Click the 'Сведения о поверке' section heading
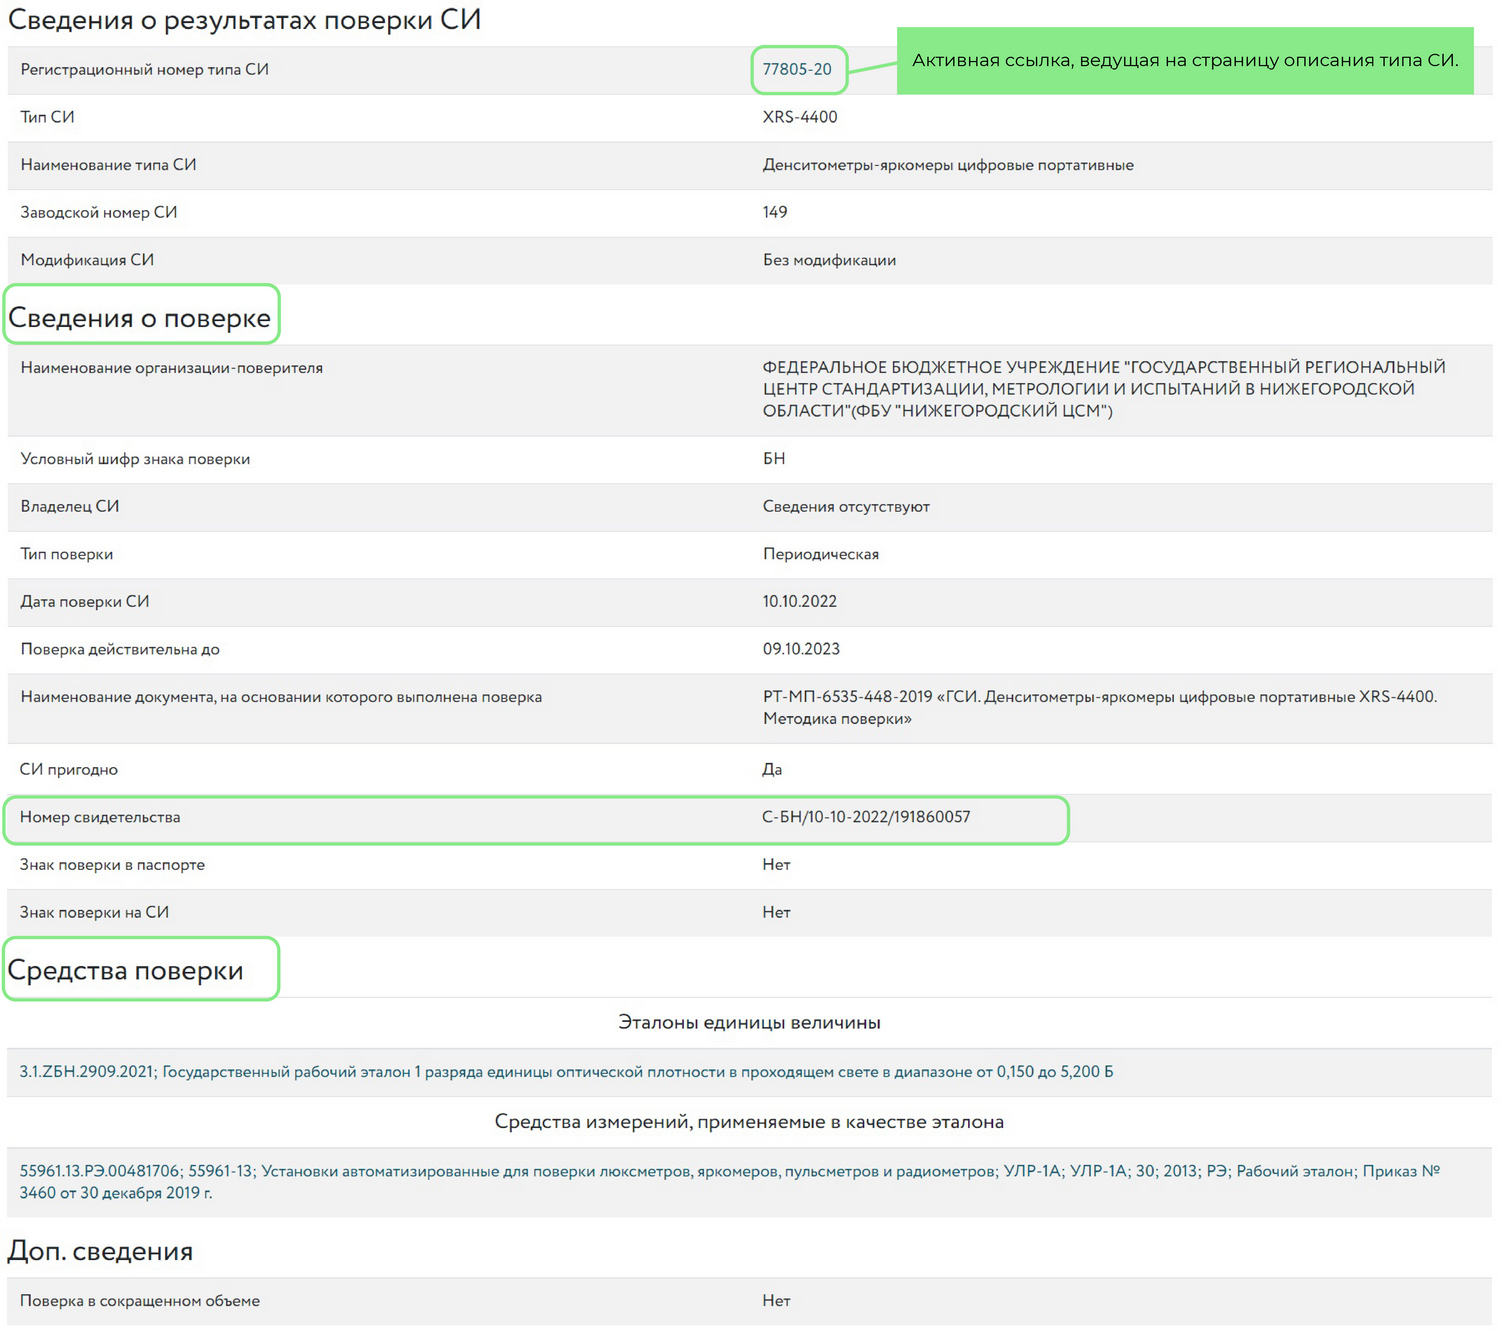 (x=140, y=318)
